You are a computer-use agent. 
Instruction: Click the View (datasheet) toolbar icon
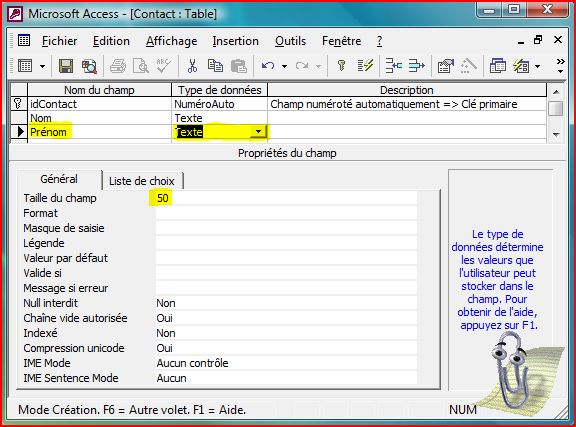tap(25, 67)
